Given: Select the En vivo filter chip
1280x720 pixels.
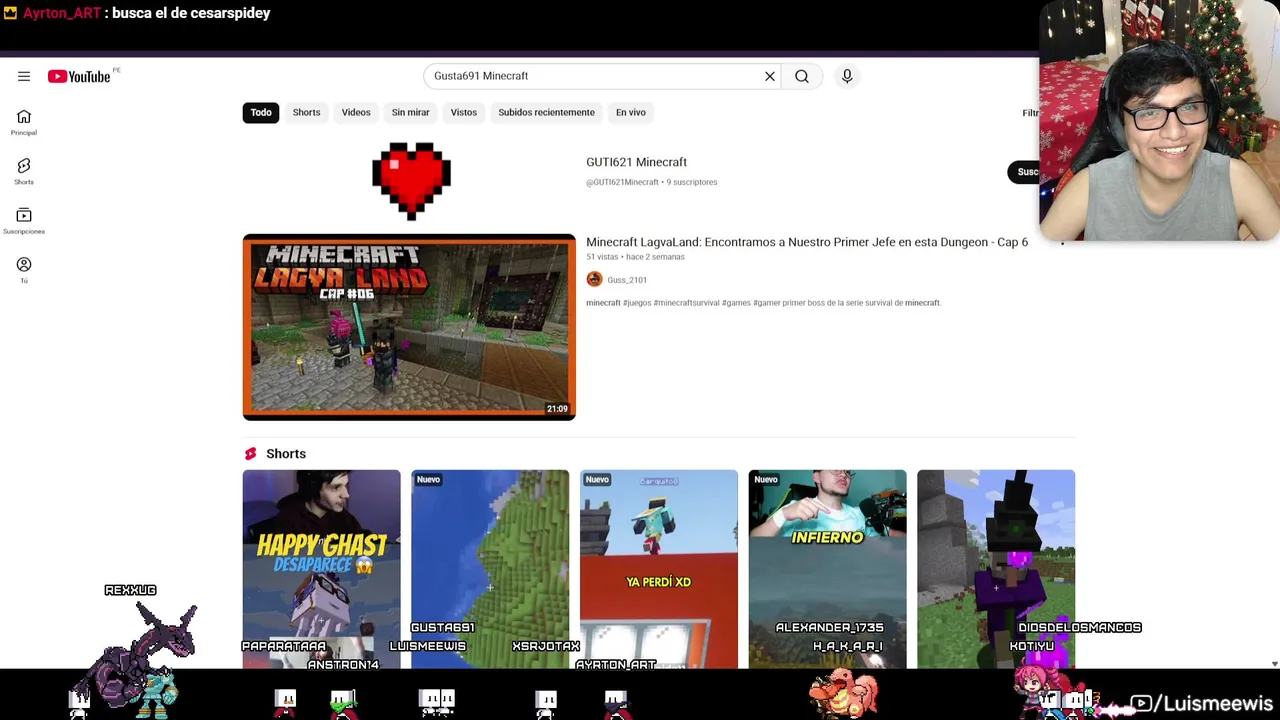Looking at the screenshot, I should 631,112.
